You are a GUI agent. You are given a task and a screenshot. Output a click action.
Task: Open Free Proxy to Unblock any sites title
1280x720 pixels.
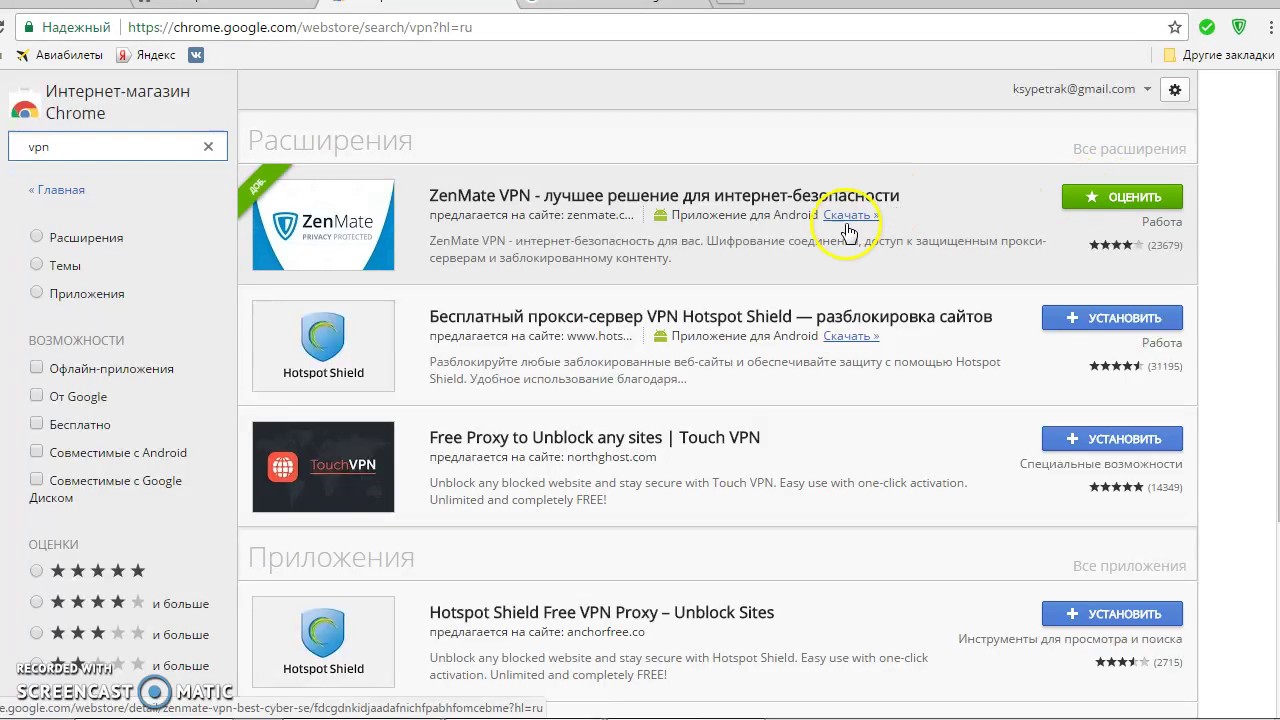point(595,438)
